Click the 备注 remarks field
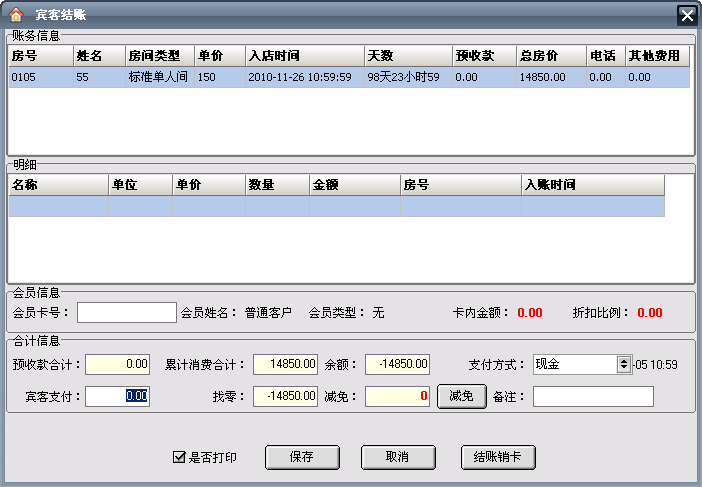The height and width of the screenshot is (487, 702). click(593, 396)
